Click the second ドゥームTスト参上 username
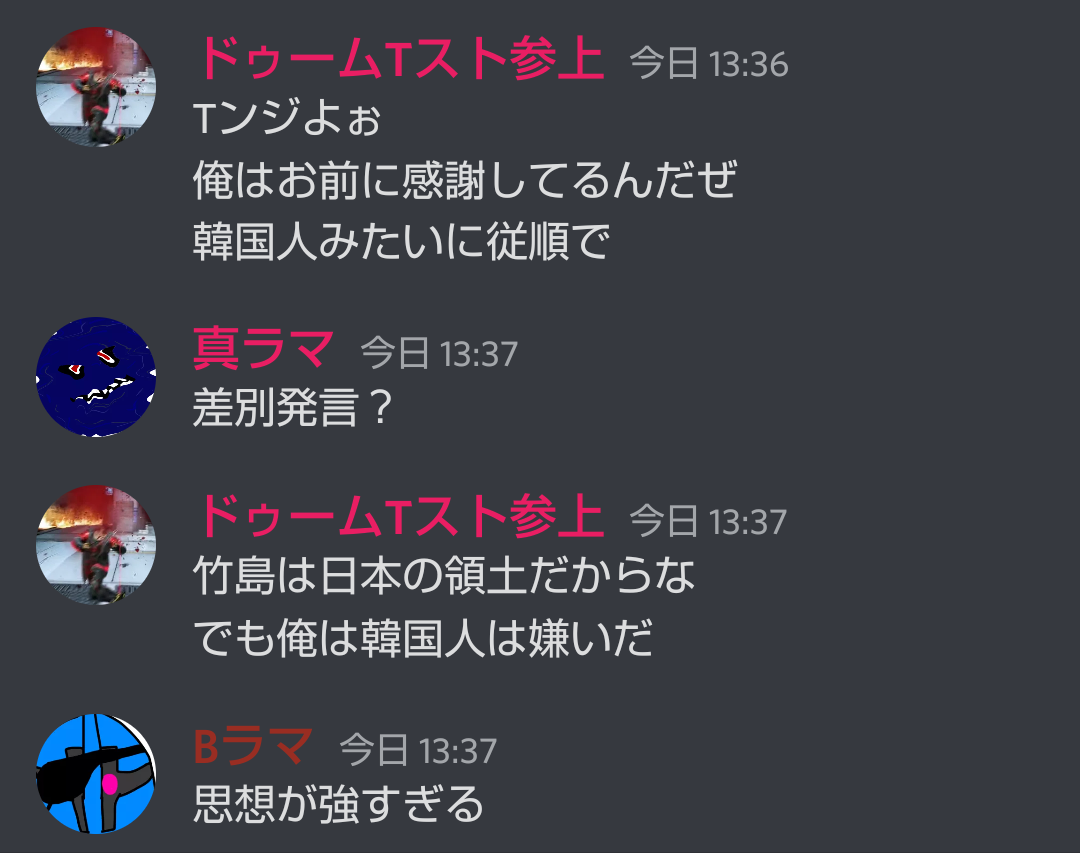This screenshot has height=853, width=1080. coord(399,517)
